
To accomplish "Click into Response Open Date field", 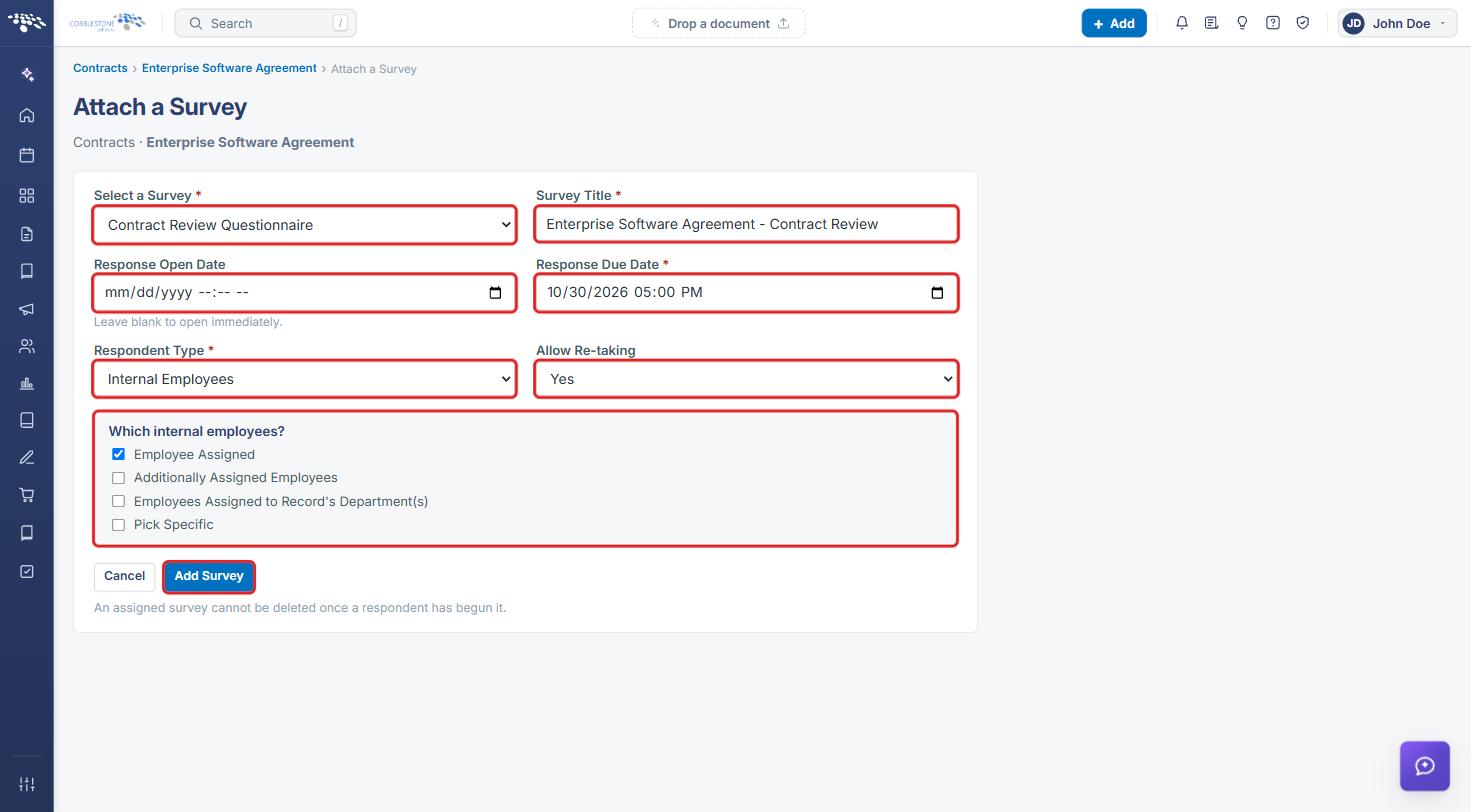I will point(305,293).
